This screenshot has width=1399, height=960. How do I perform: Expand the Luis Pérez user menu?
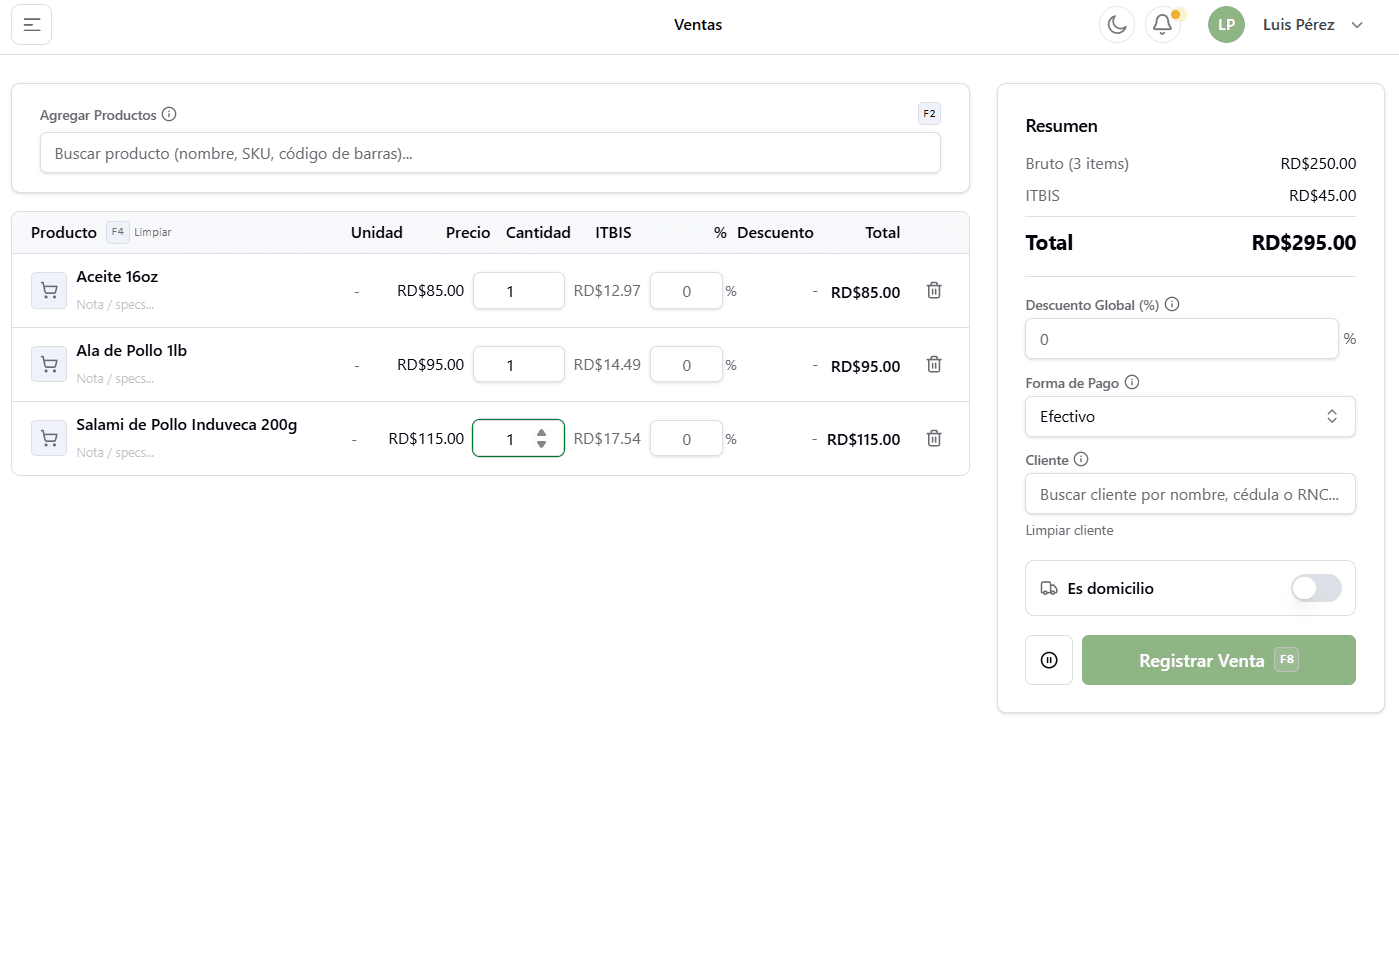(1311, 25)
